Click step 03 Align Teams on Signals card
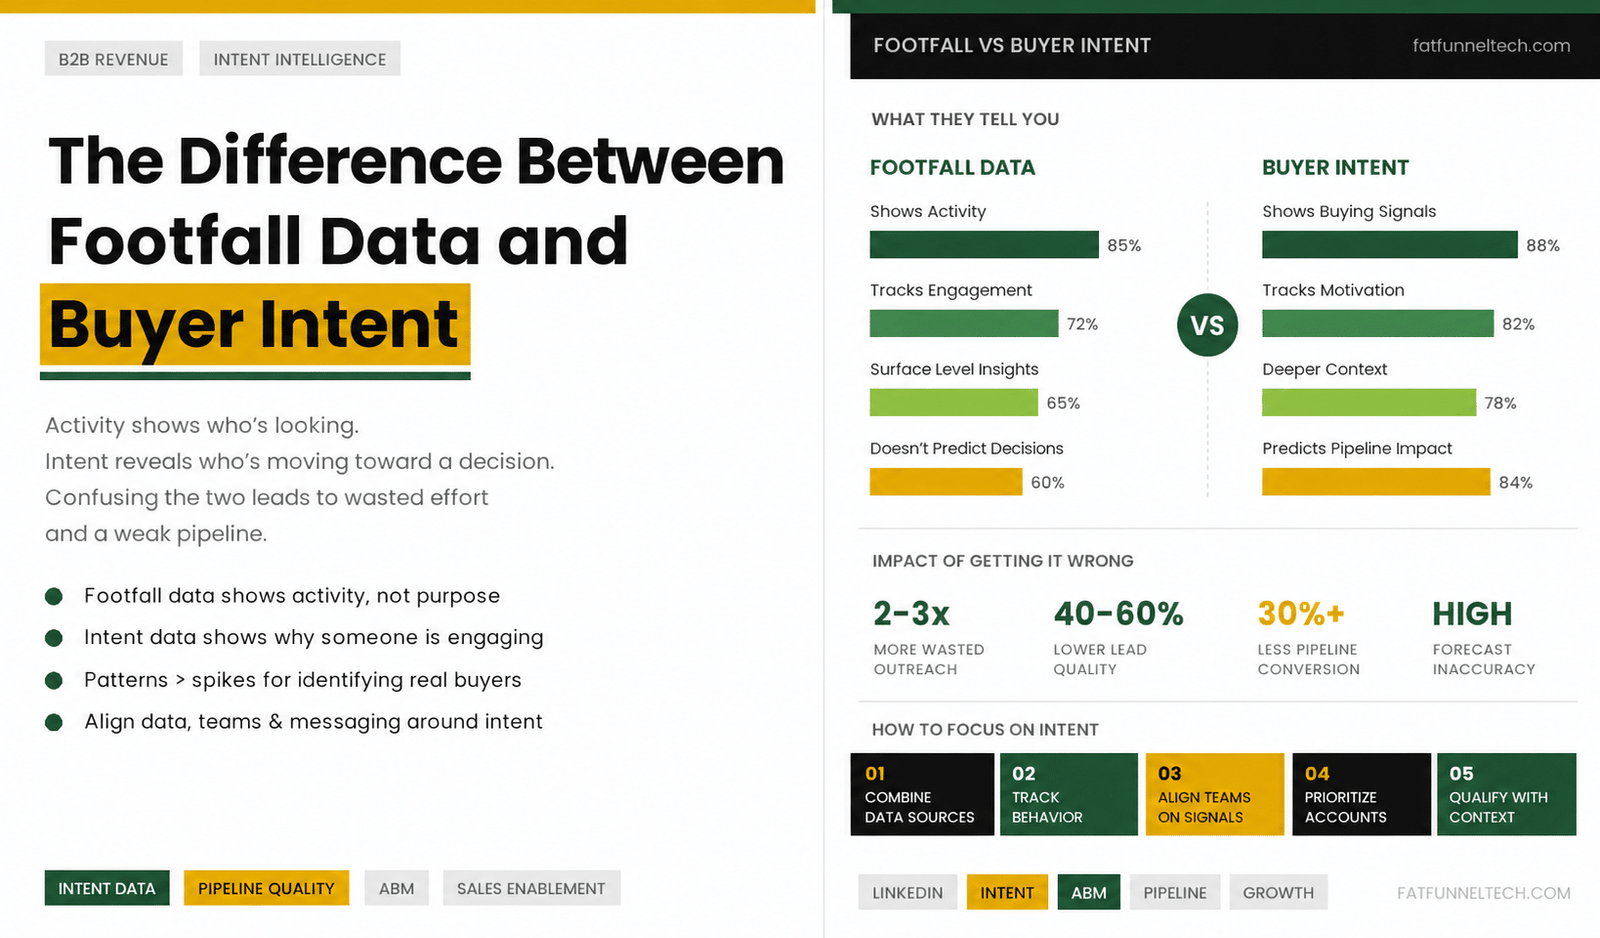This screenshot has width=1600, height=938. 1215,794
